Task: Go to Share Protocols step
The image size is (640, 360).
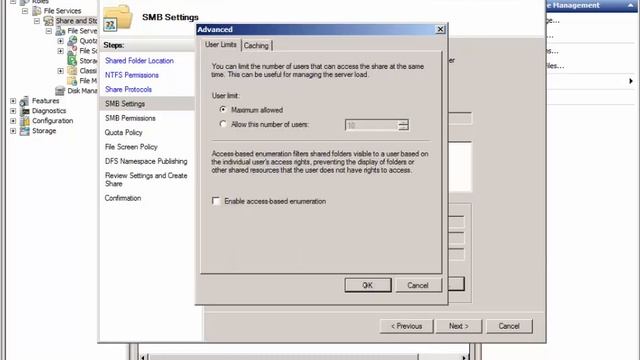Action: click(x=128, y=89)
